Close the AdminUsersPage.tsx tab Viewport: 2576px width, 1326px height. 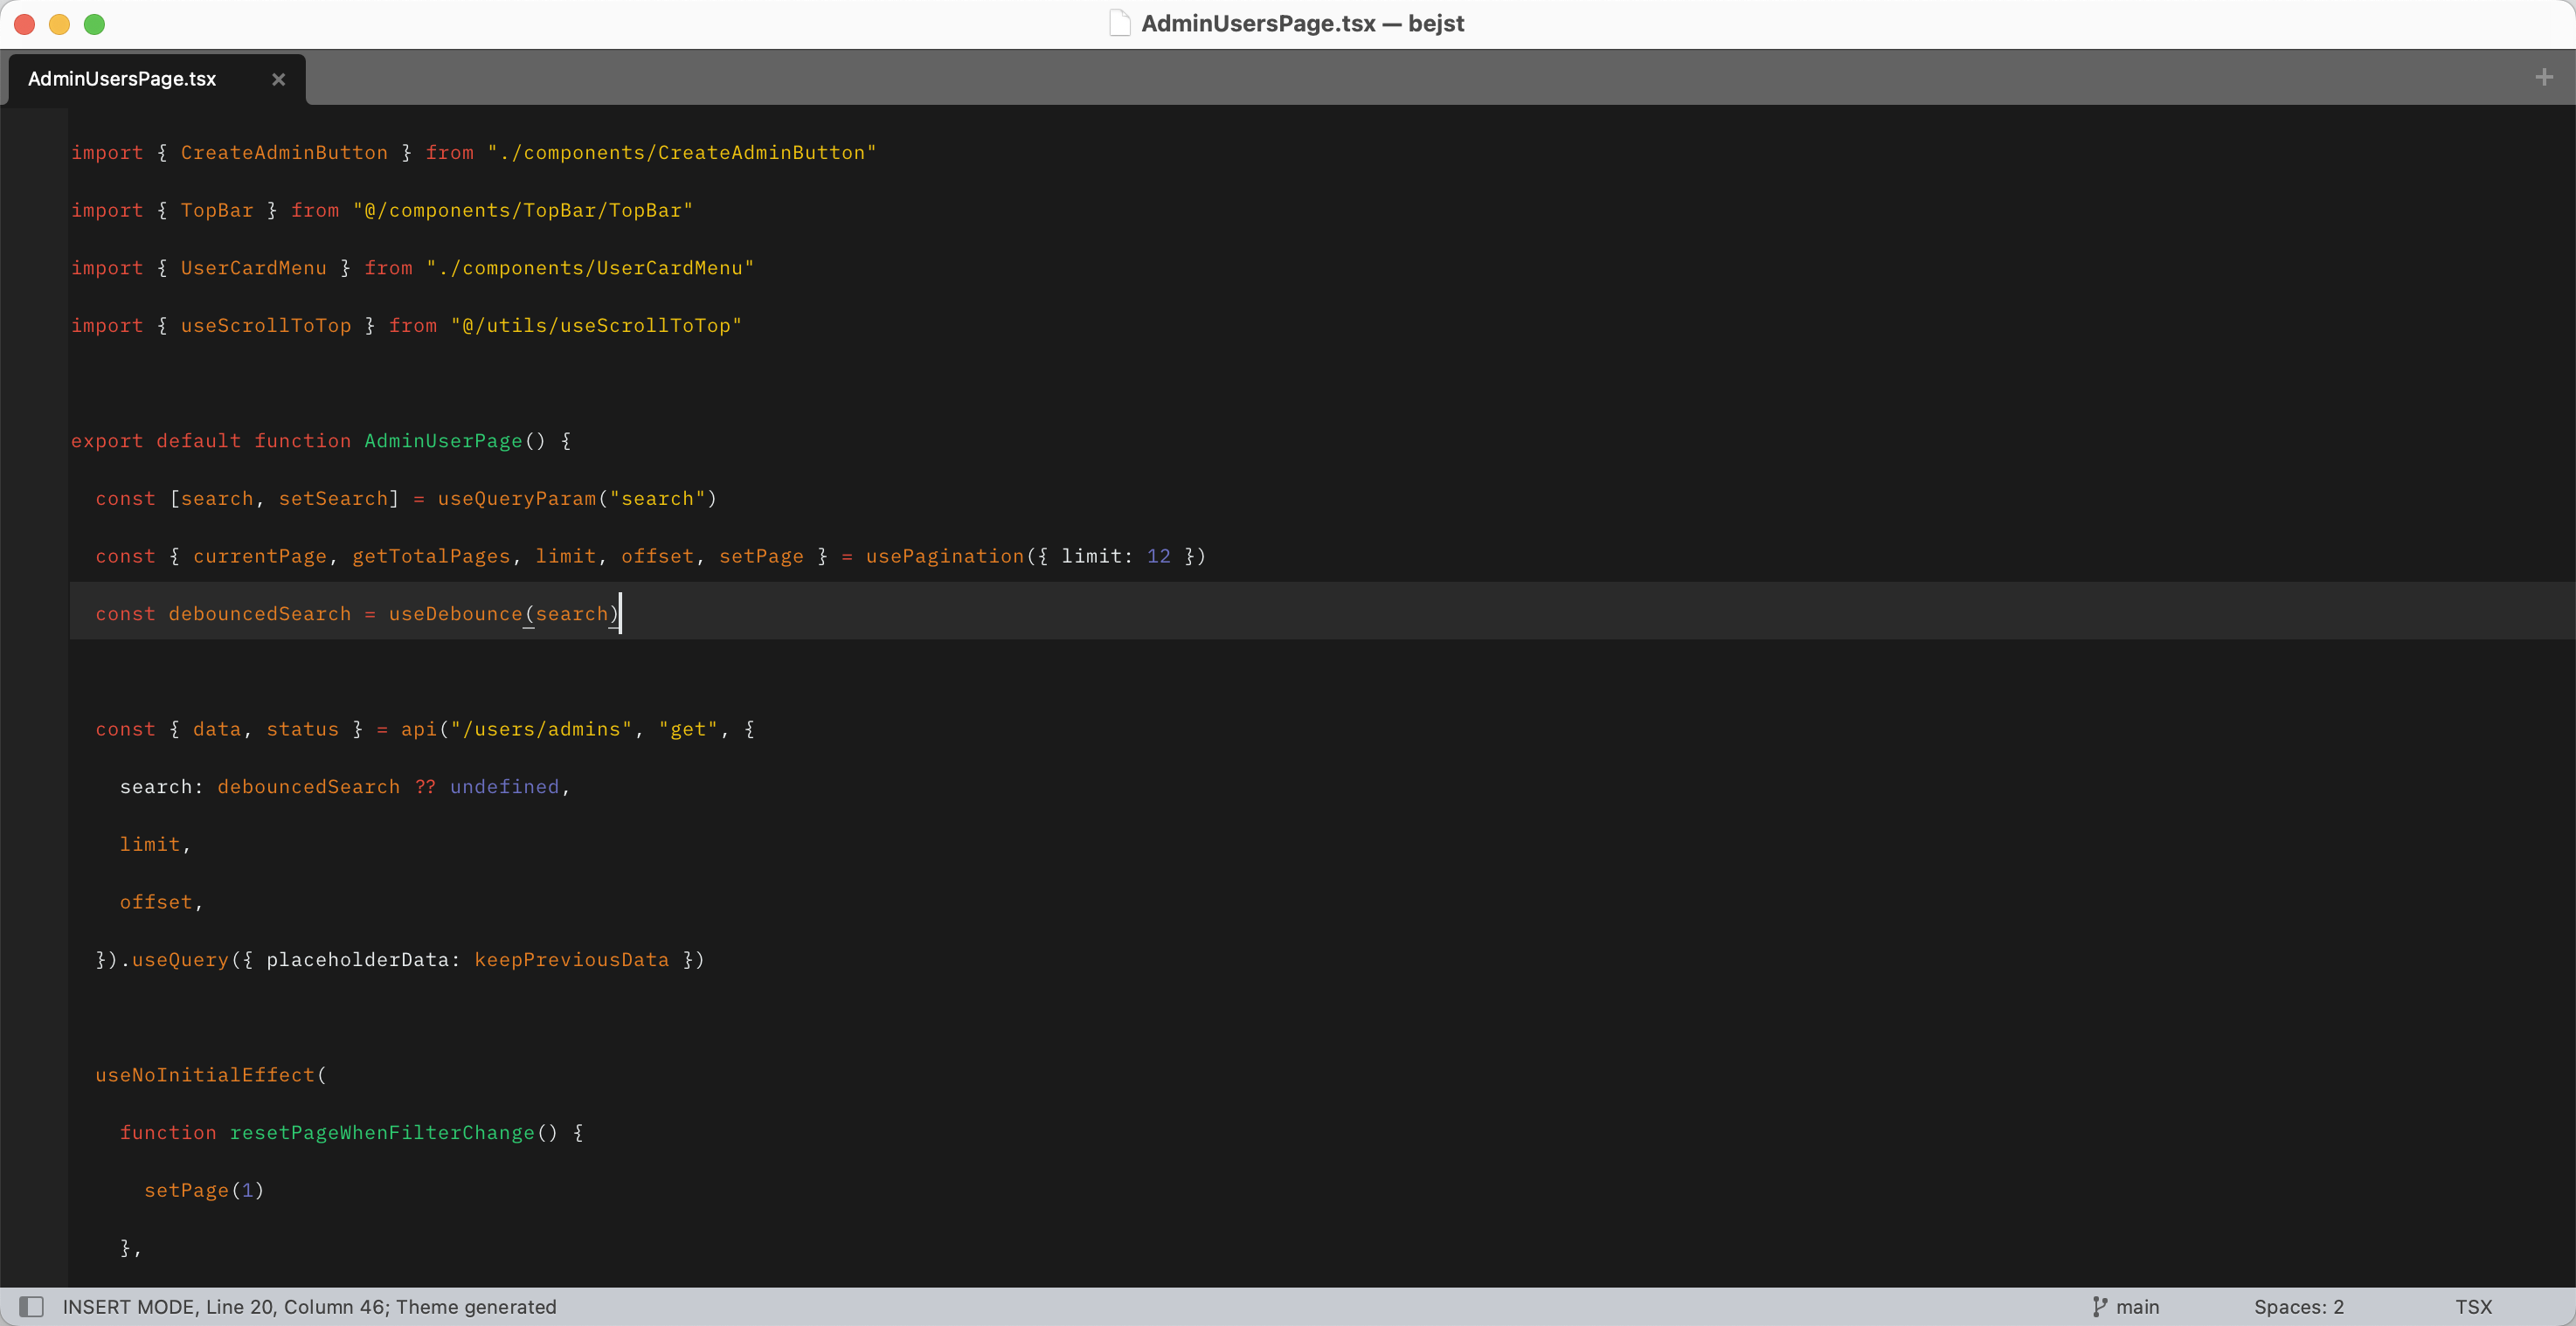pyautogui.click(x=278, y=79)
